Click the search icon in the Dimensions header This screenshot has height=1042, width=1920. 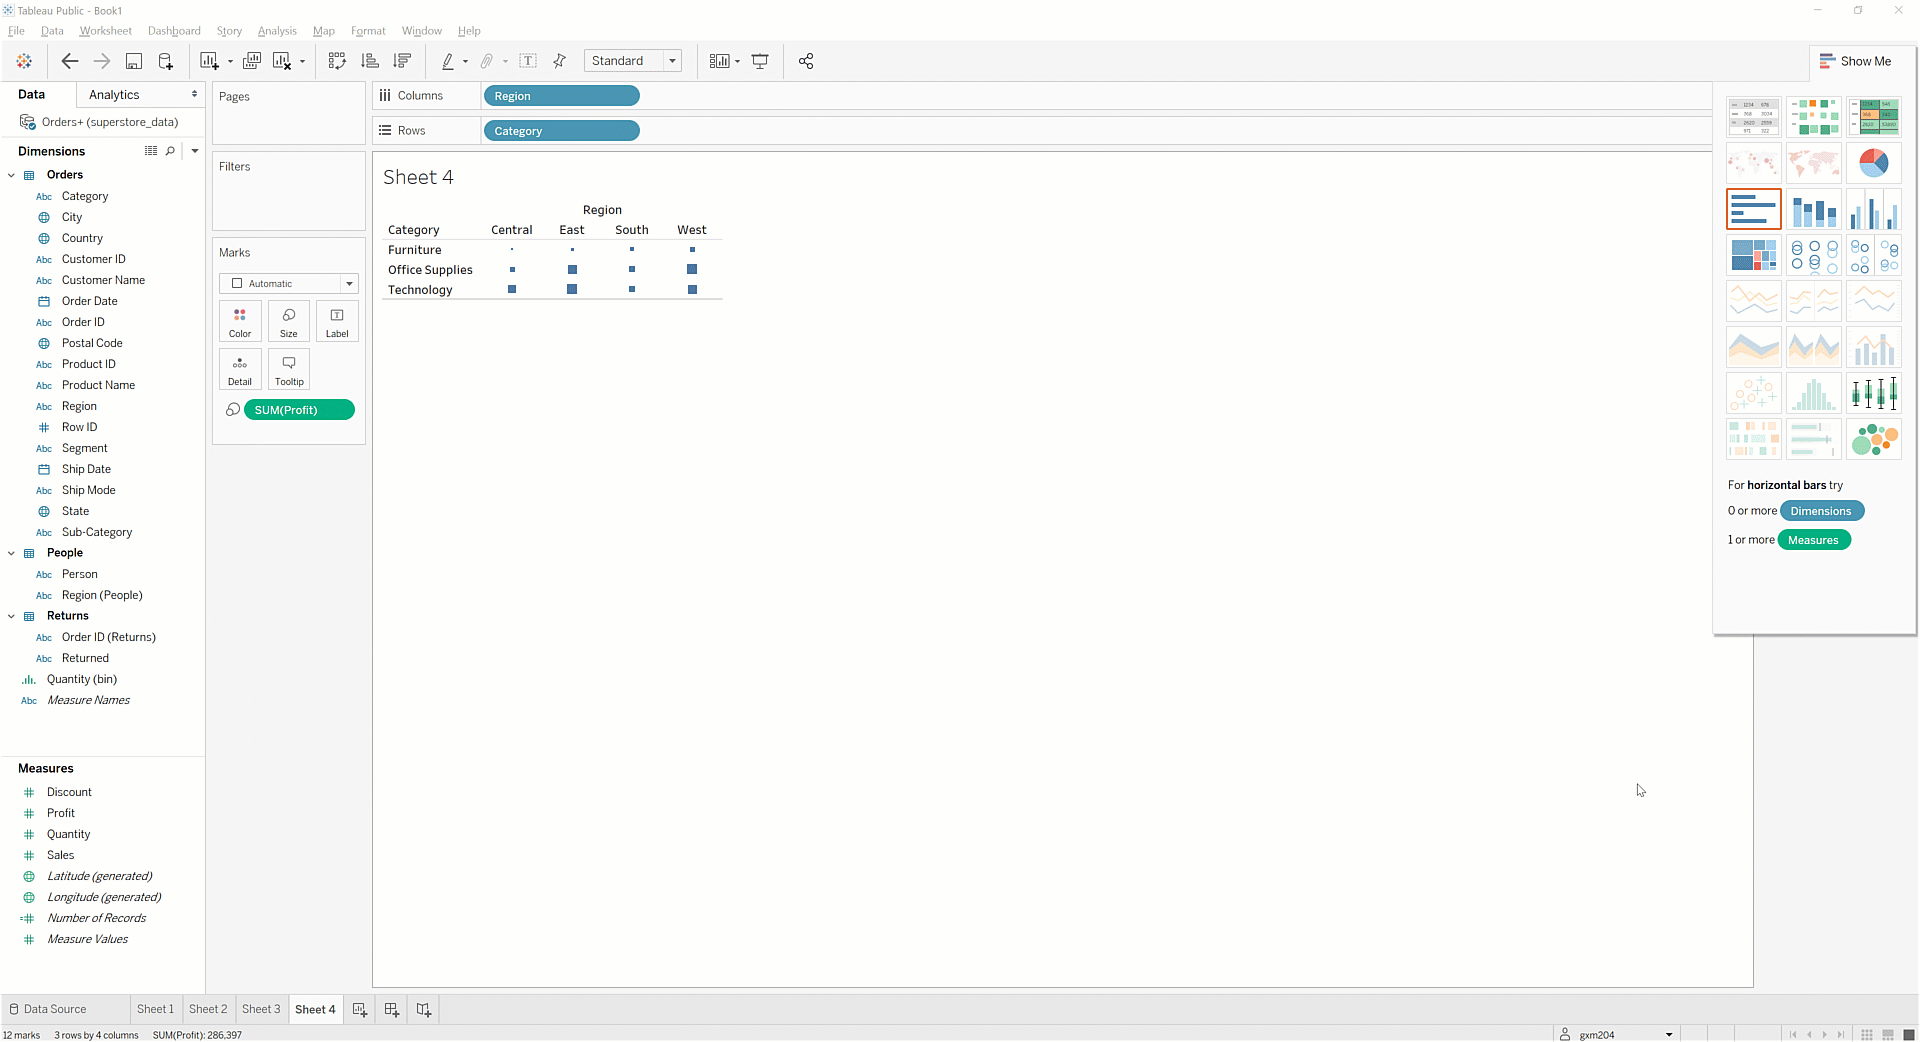point(170,151)
